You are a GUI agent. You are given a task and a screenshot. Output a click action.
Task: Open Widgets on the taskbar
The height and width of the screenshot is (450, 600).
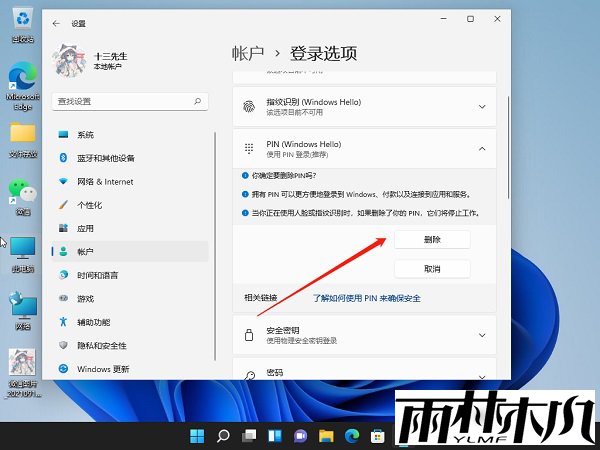(x=274, y=436)
